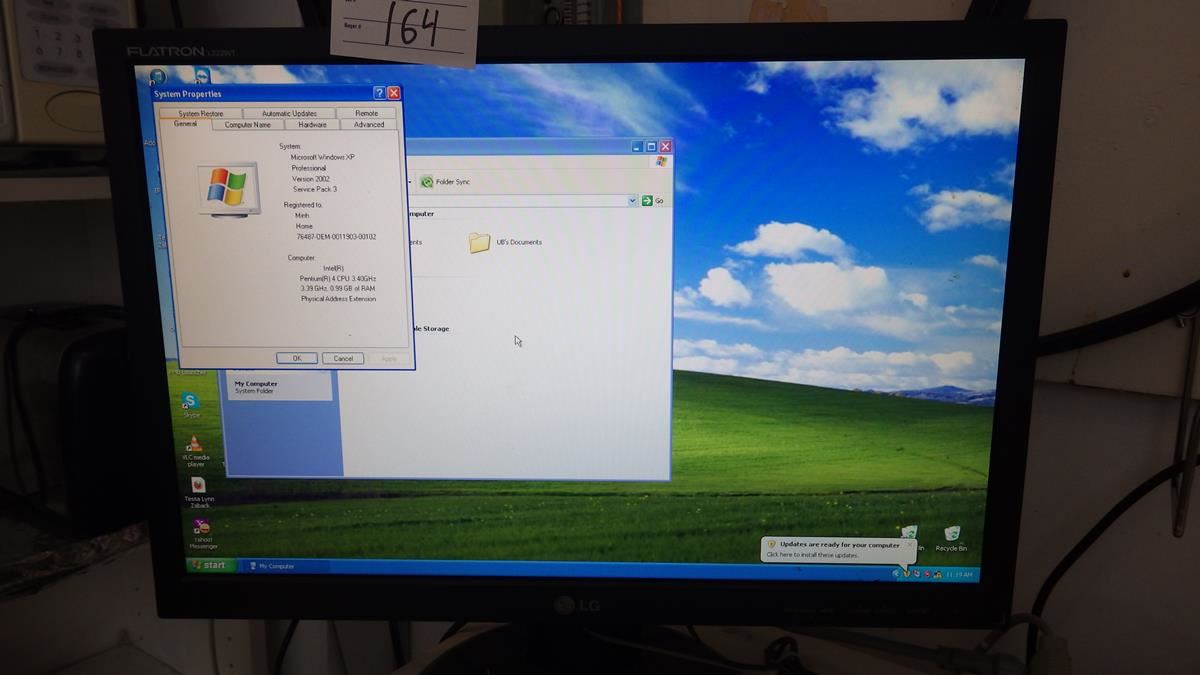This screenshot has width=1200, height=675.
Task: Launch VLC media player from desktop
Action: coord(194,450)
